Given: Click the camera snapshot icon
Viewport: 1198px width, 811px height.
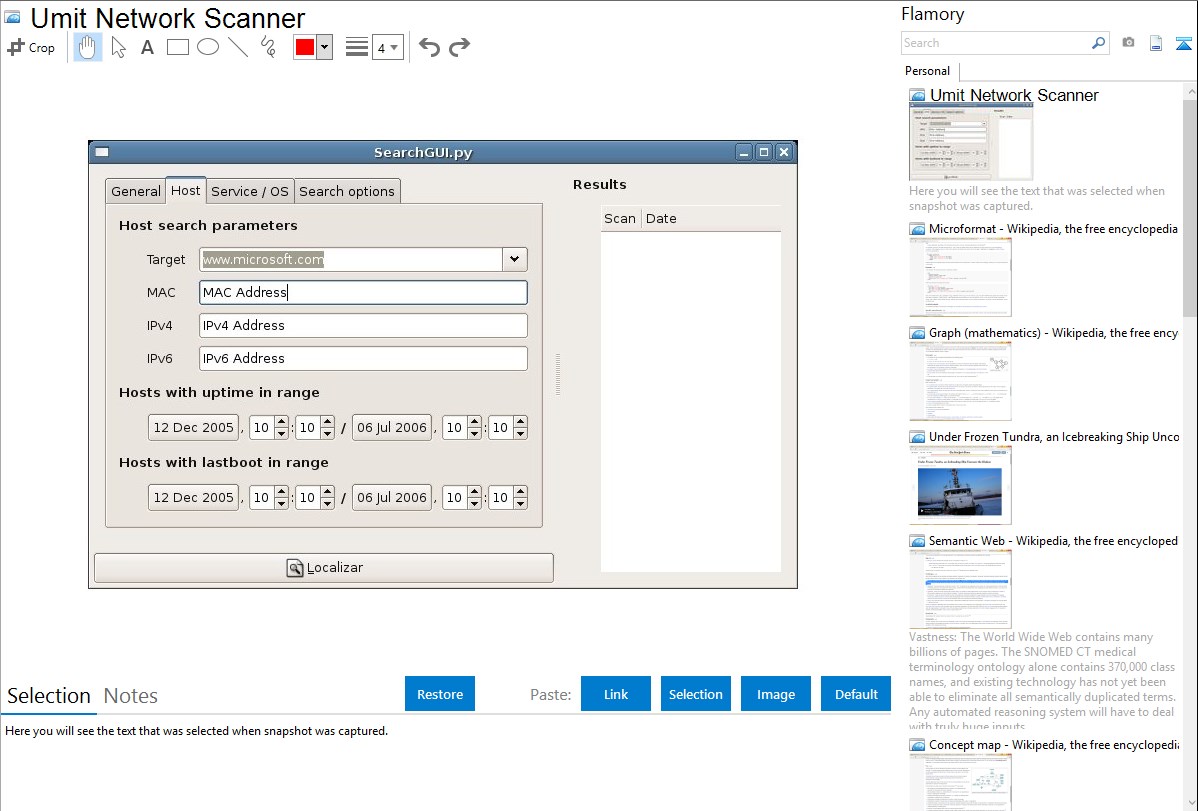Looking at the screenshot, I should pos(1128,43).
